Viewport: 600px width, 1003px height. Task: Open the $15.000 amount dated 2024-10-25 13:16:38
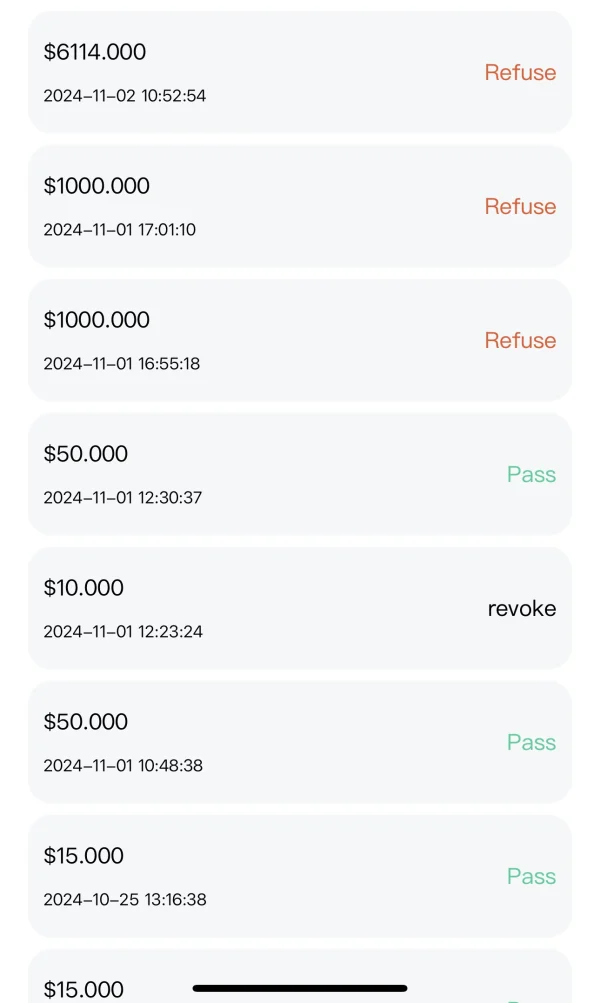point(84,856)
